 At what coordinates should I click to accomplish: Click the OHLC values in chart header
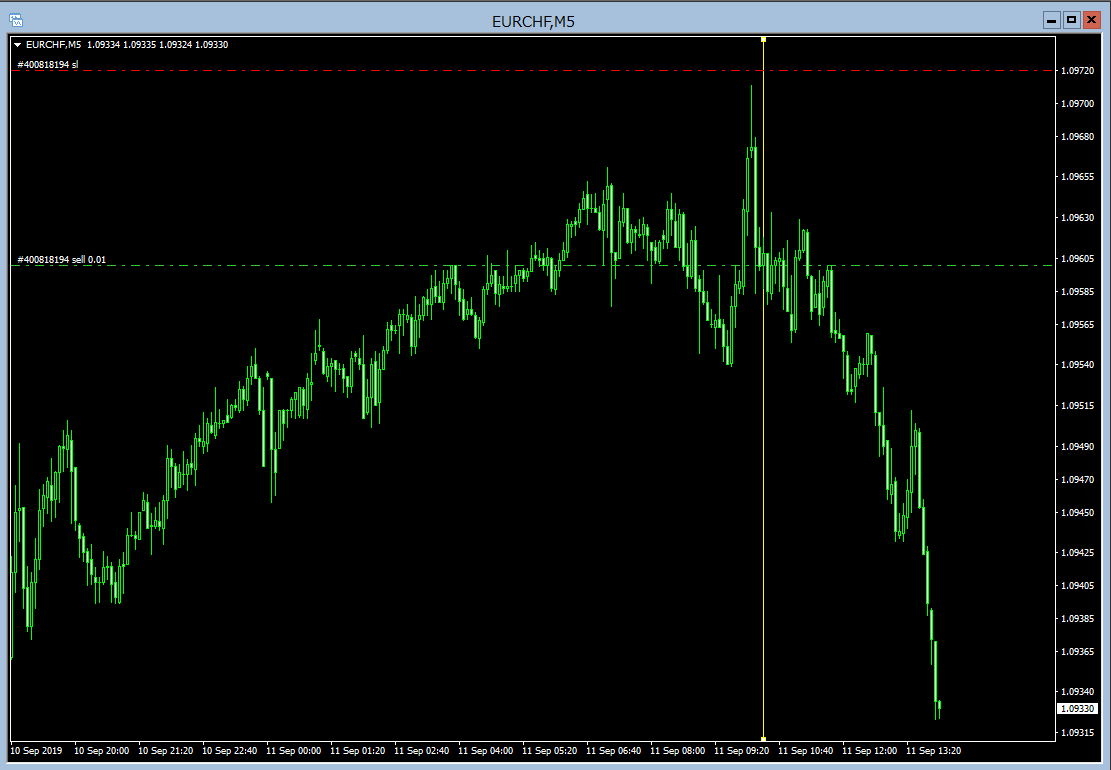coord(157,45)
